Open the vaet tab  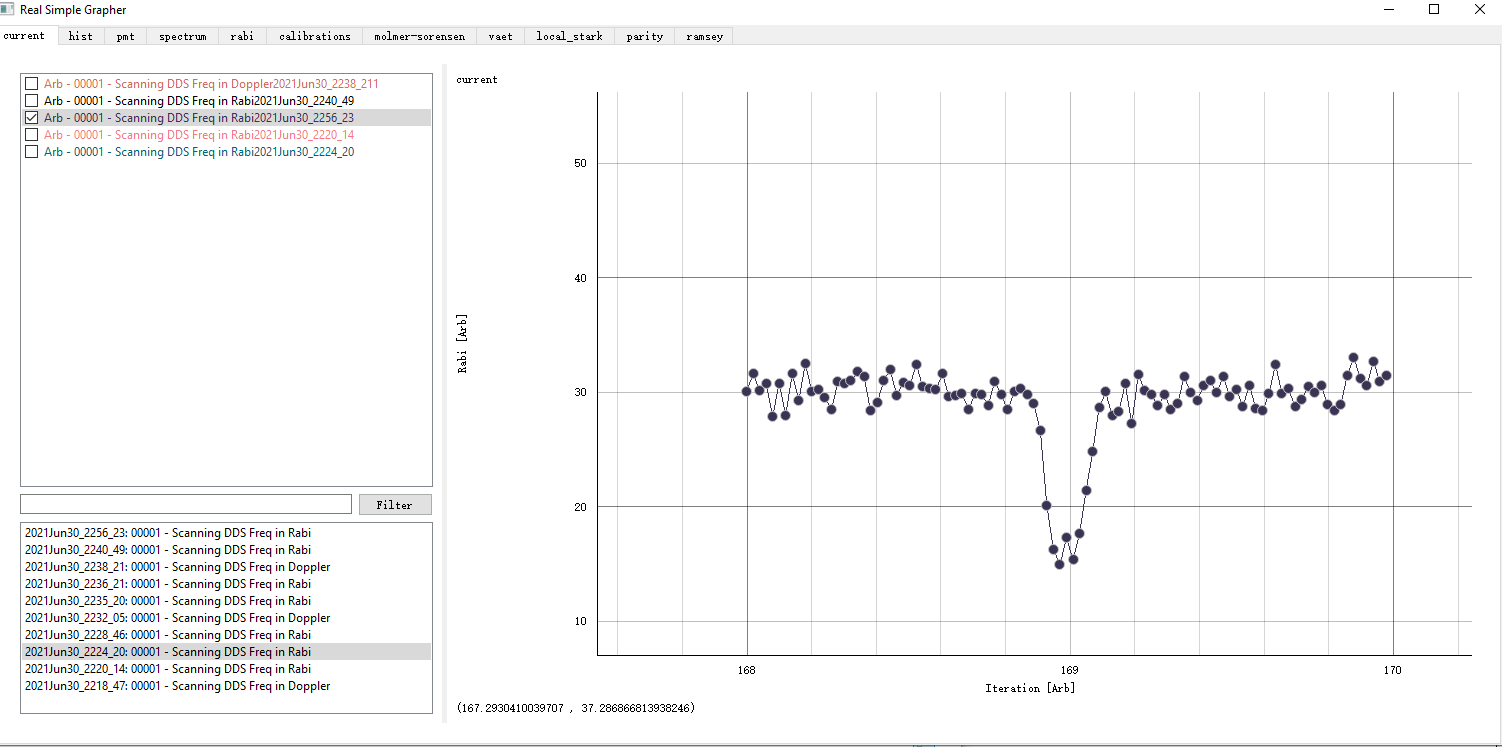pyautogui.click(x=500, y=36)
